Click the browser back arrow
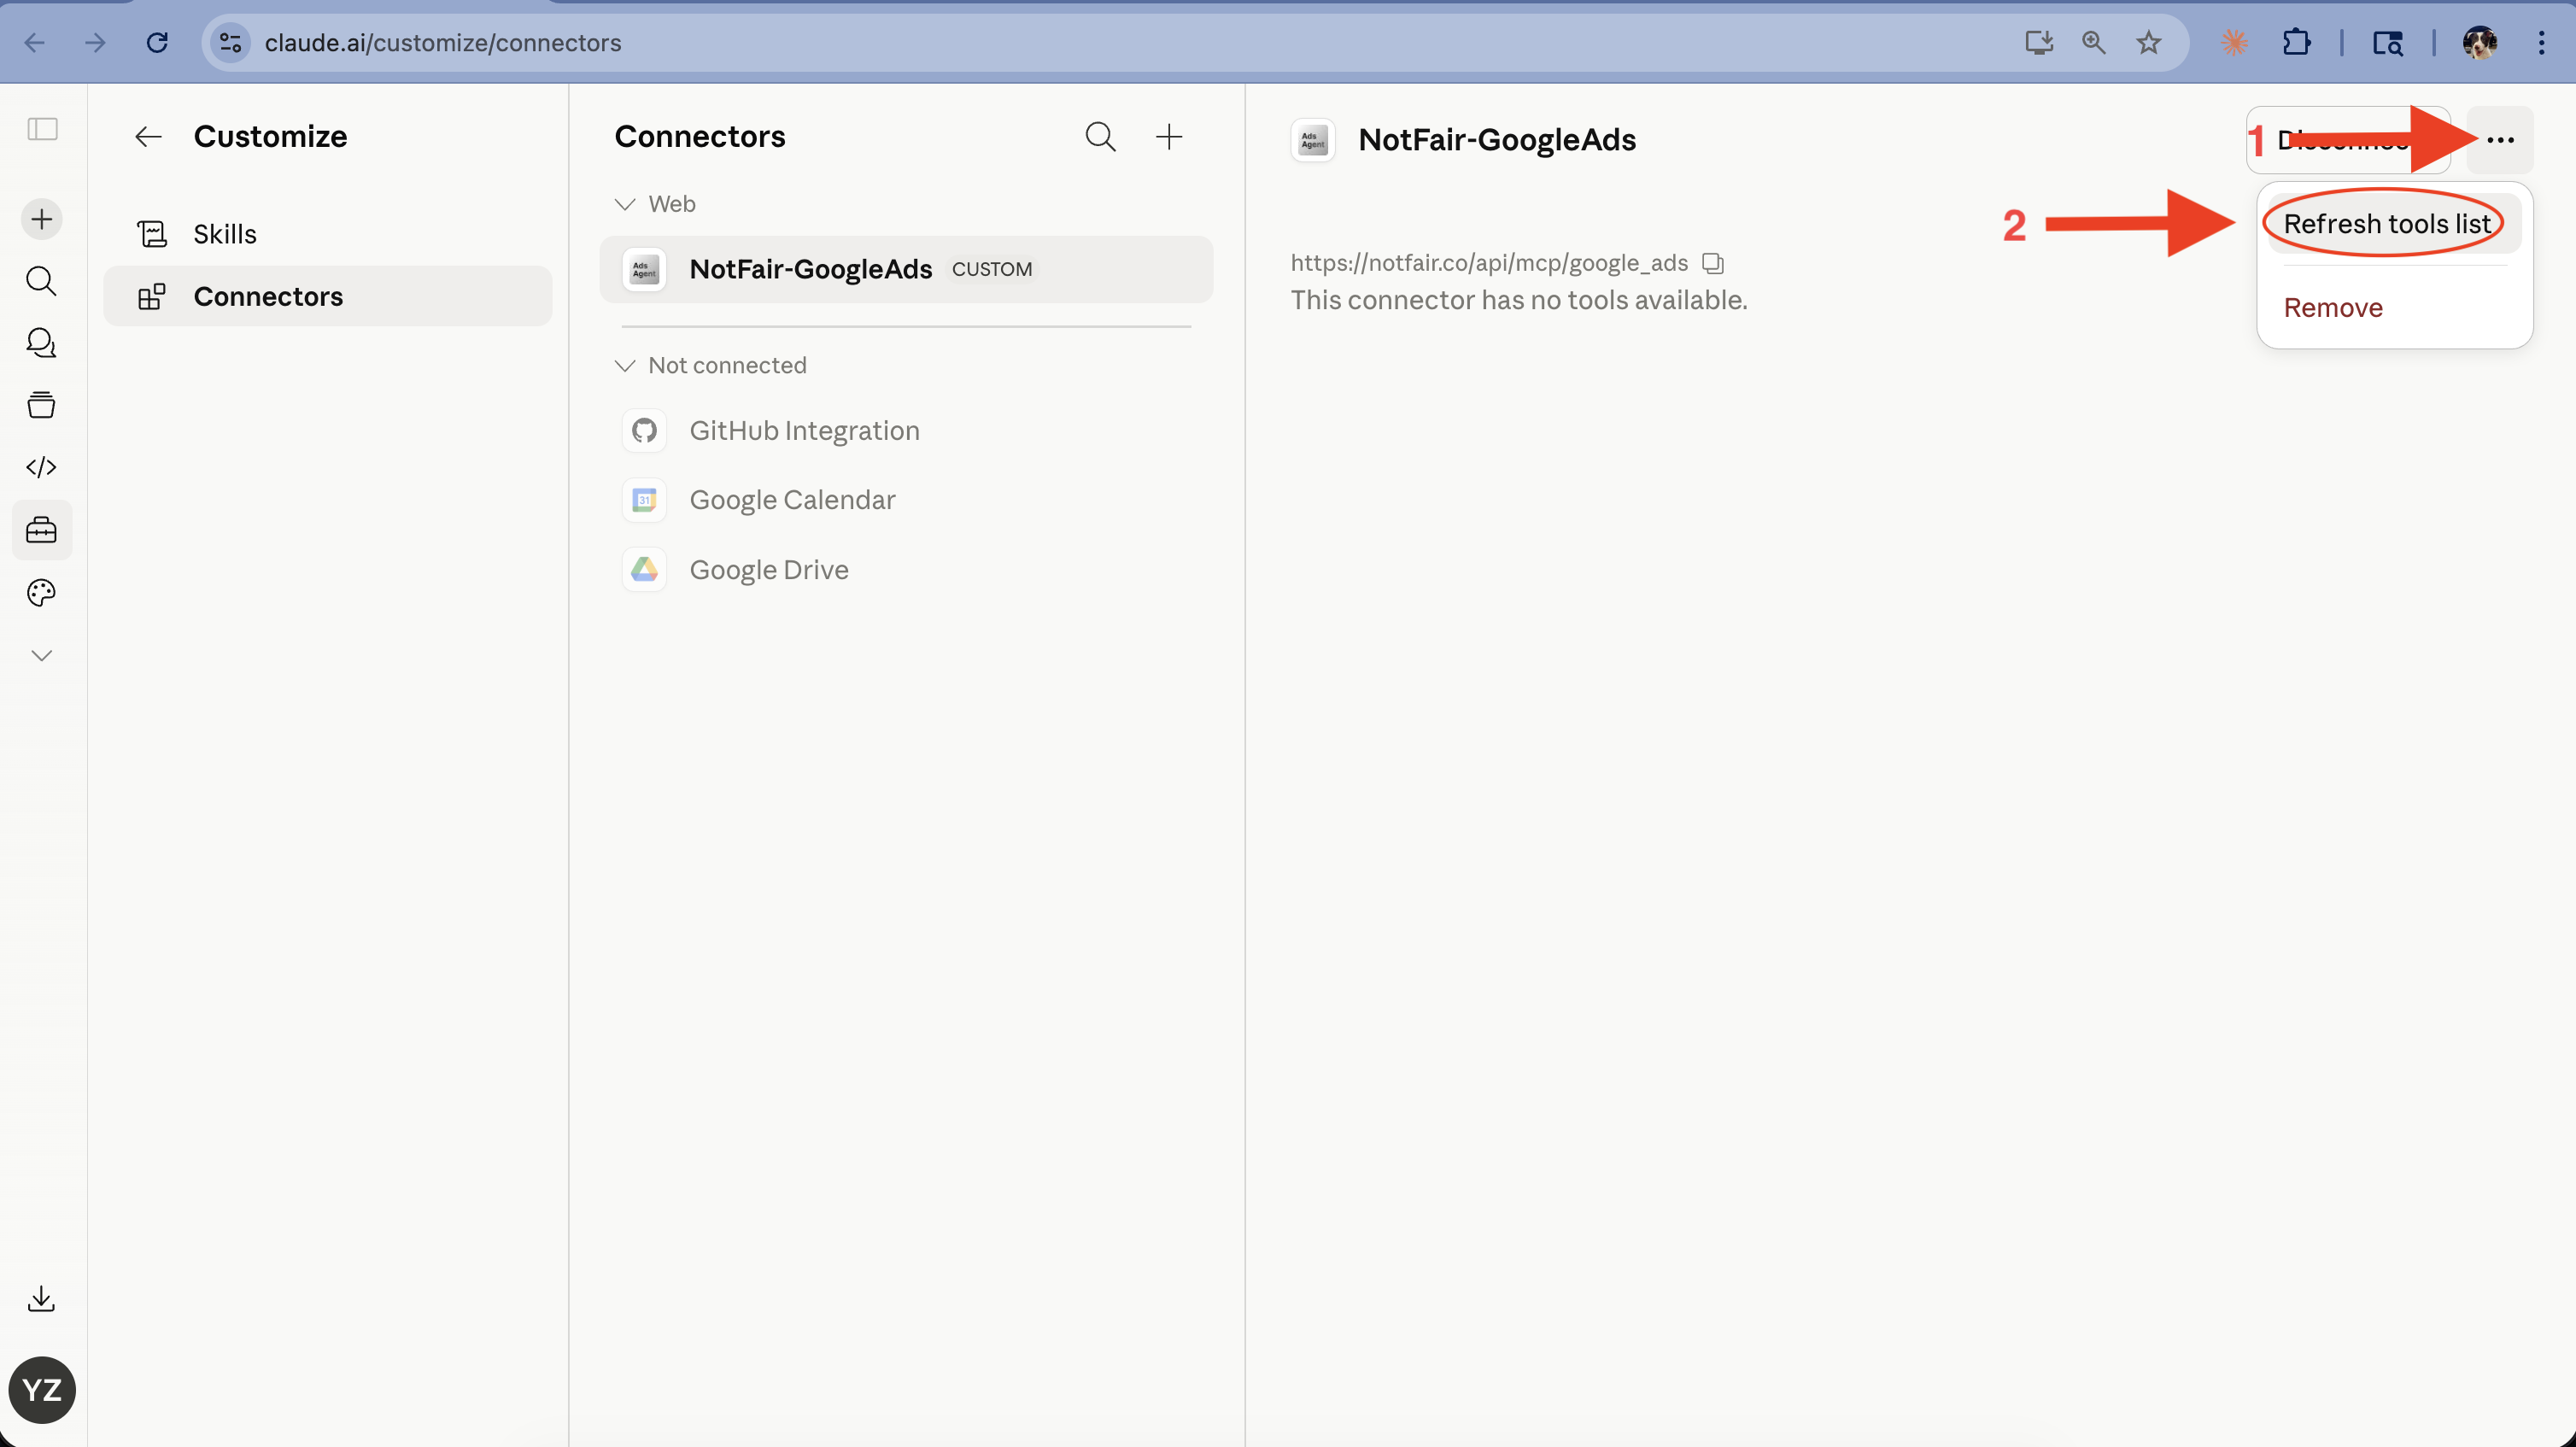 coord(35,43)
